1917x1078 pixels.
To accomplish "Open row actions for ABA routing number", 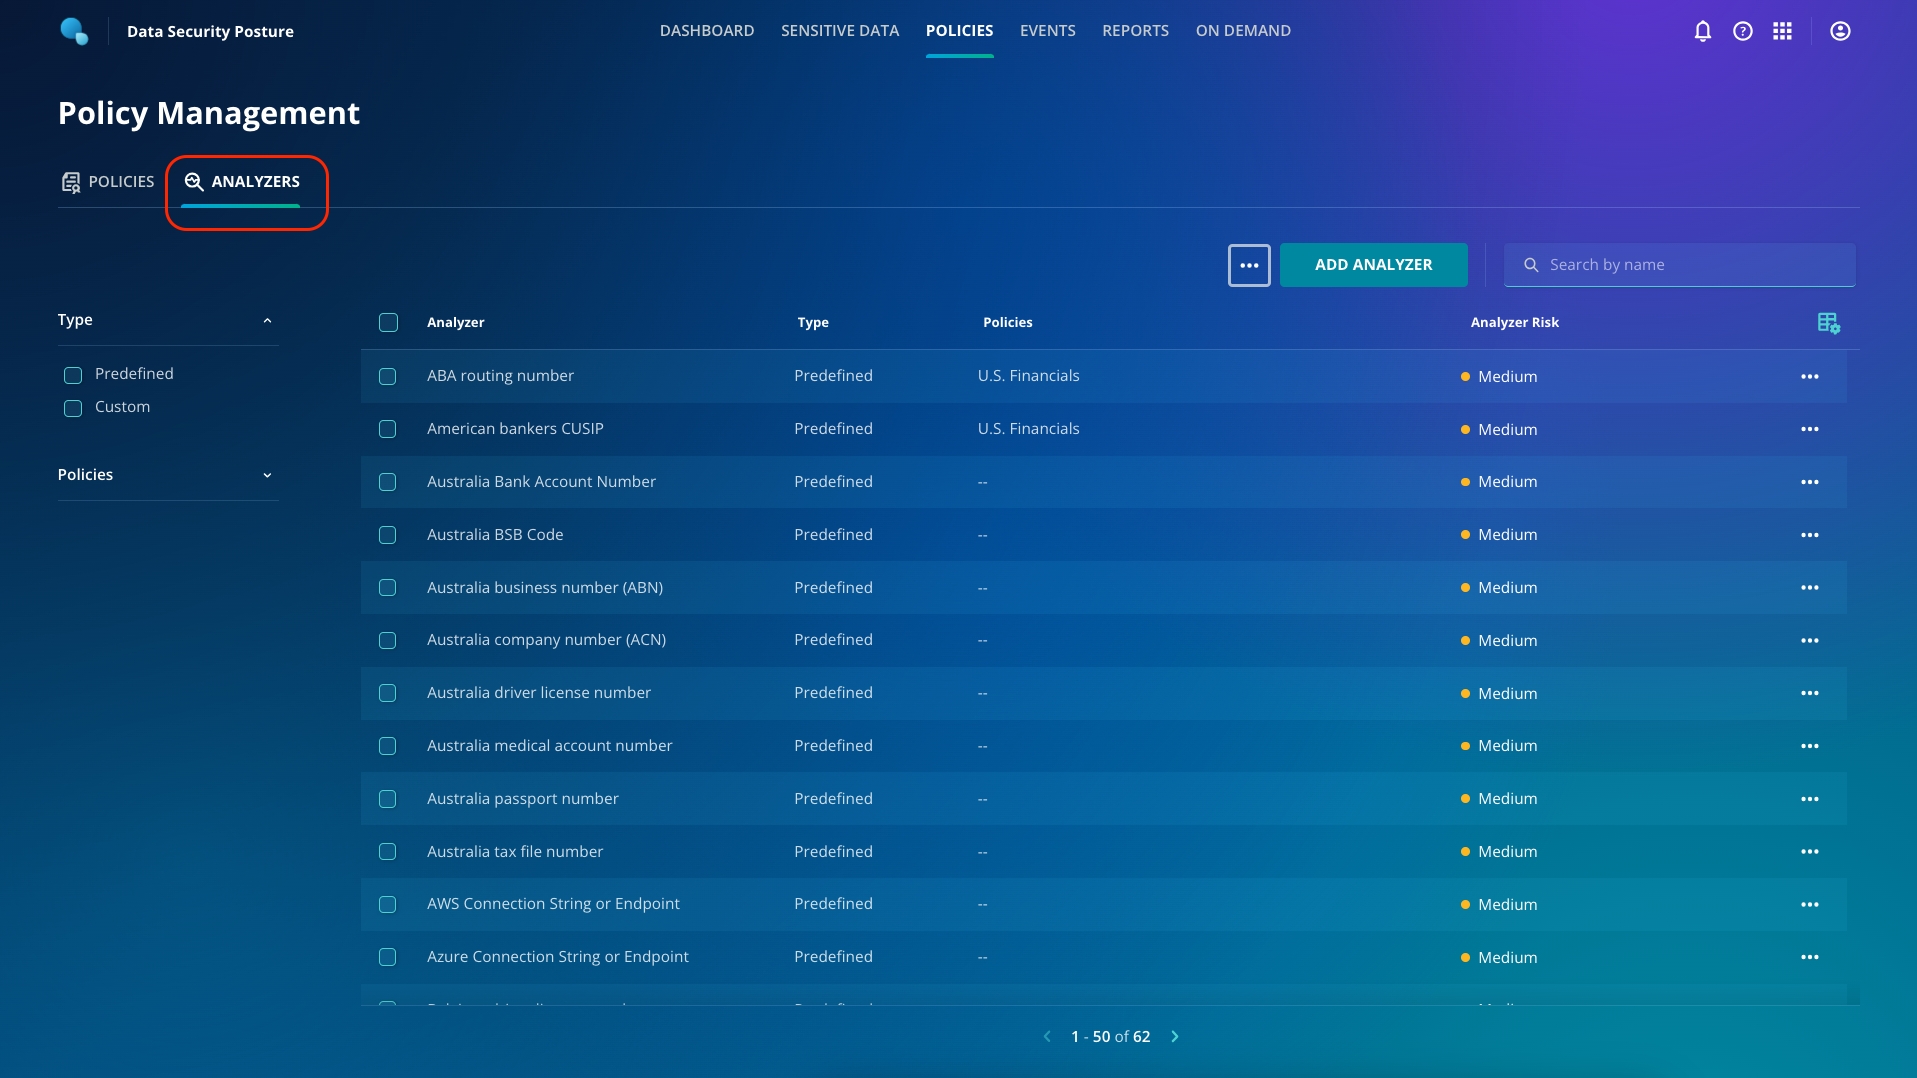I will pos(1809,377).
